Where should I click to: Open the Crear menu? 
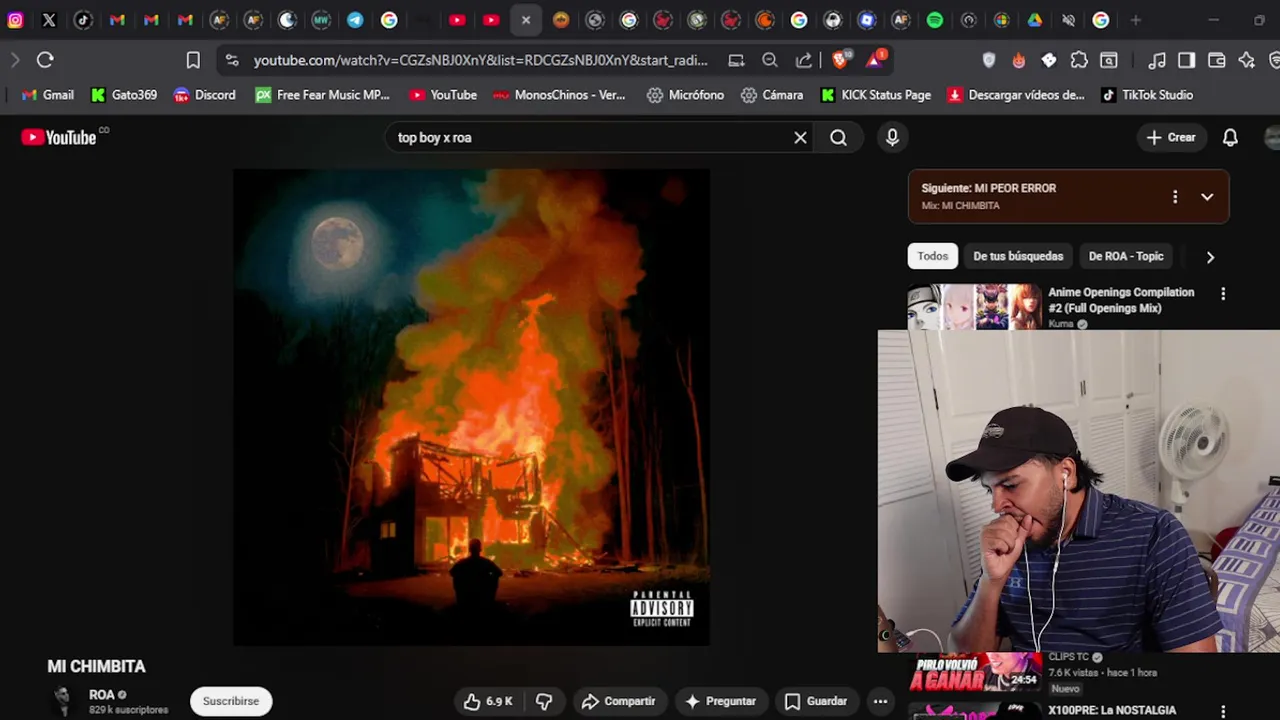1171,138
